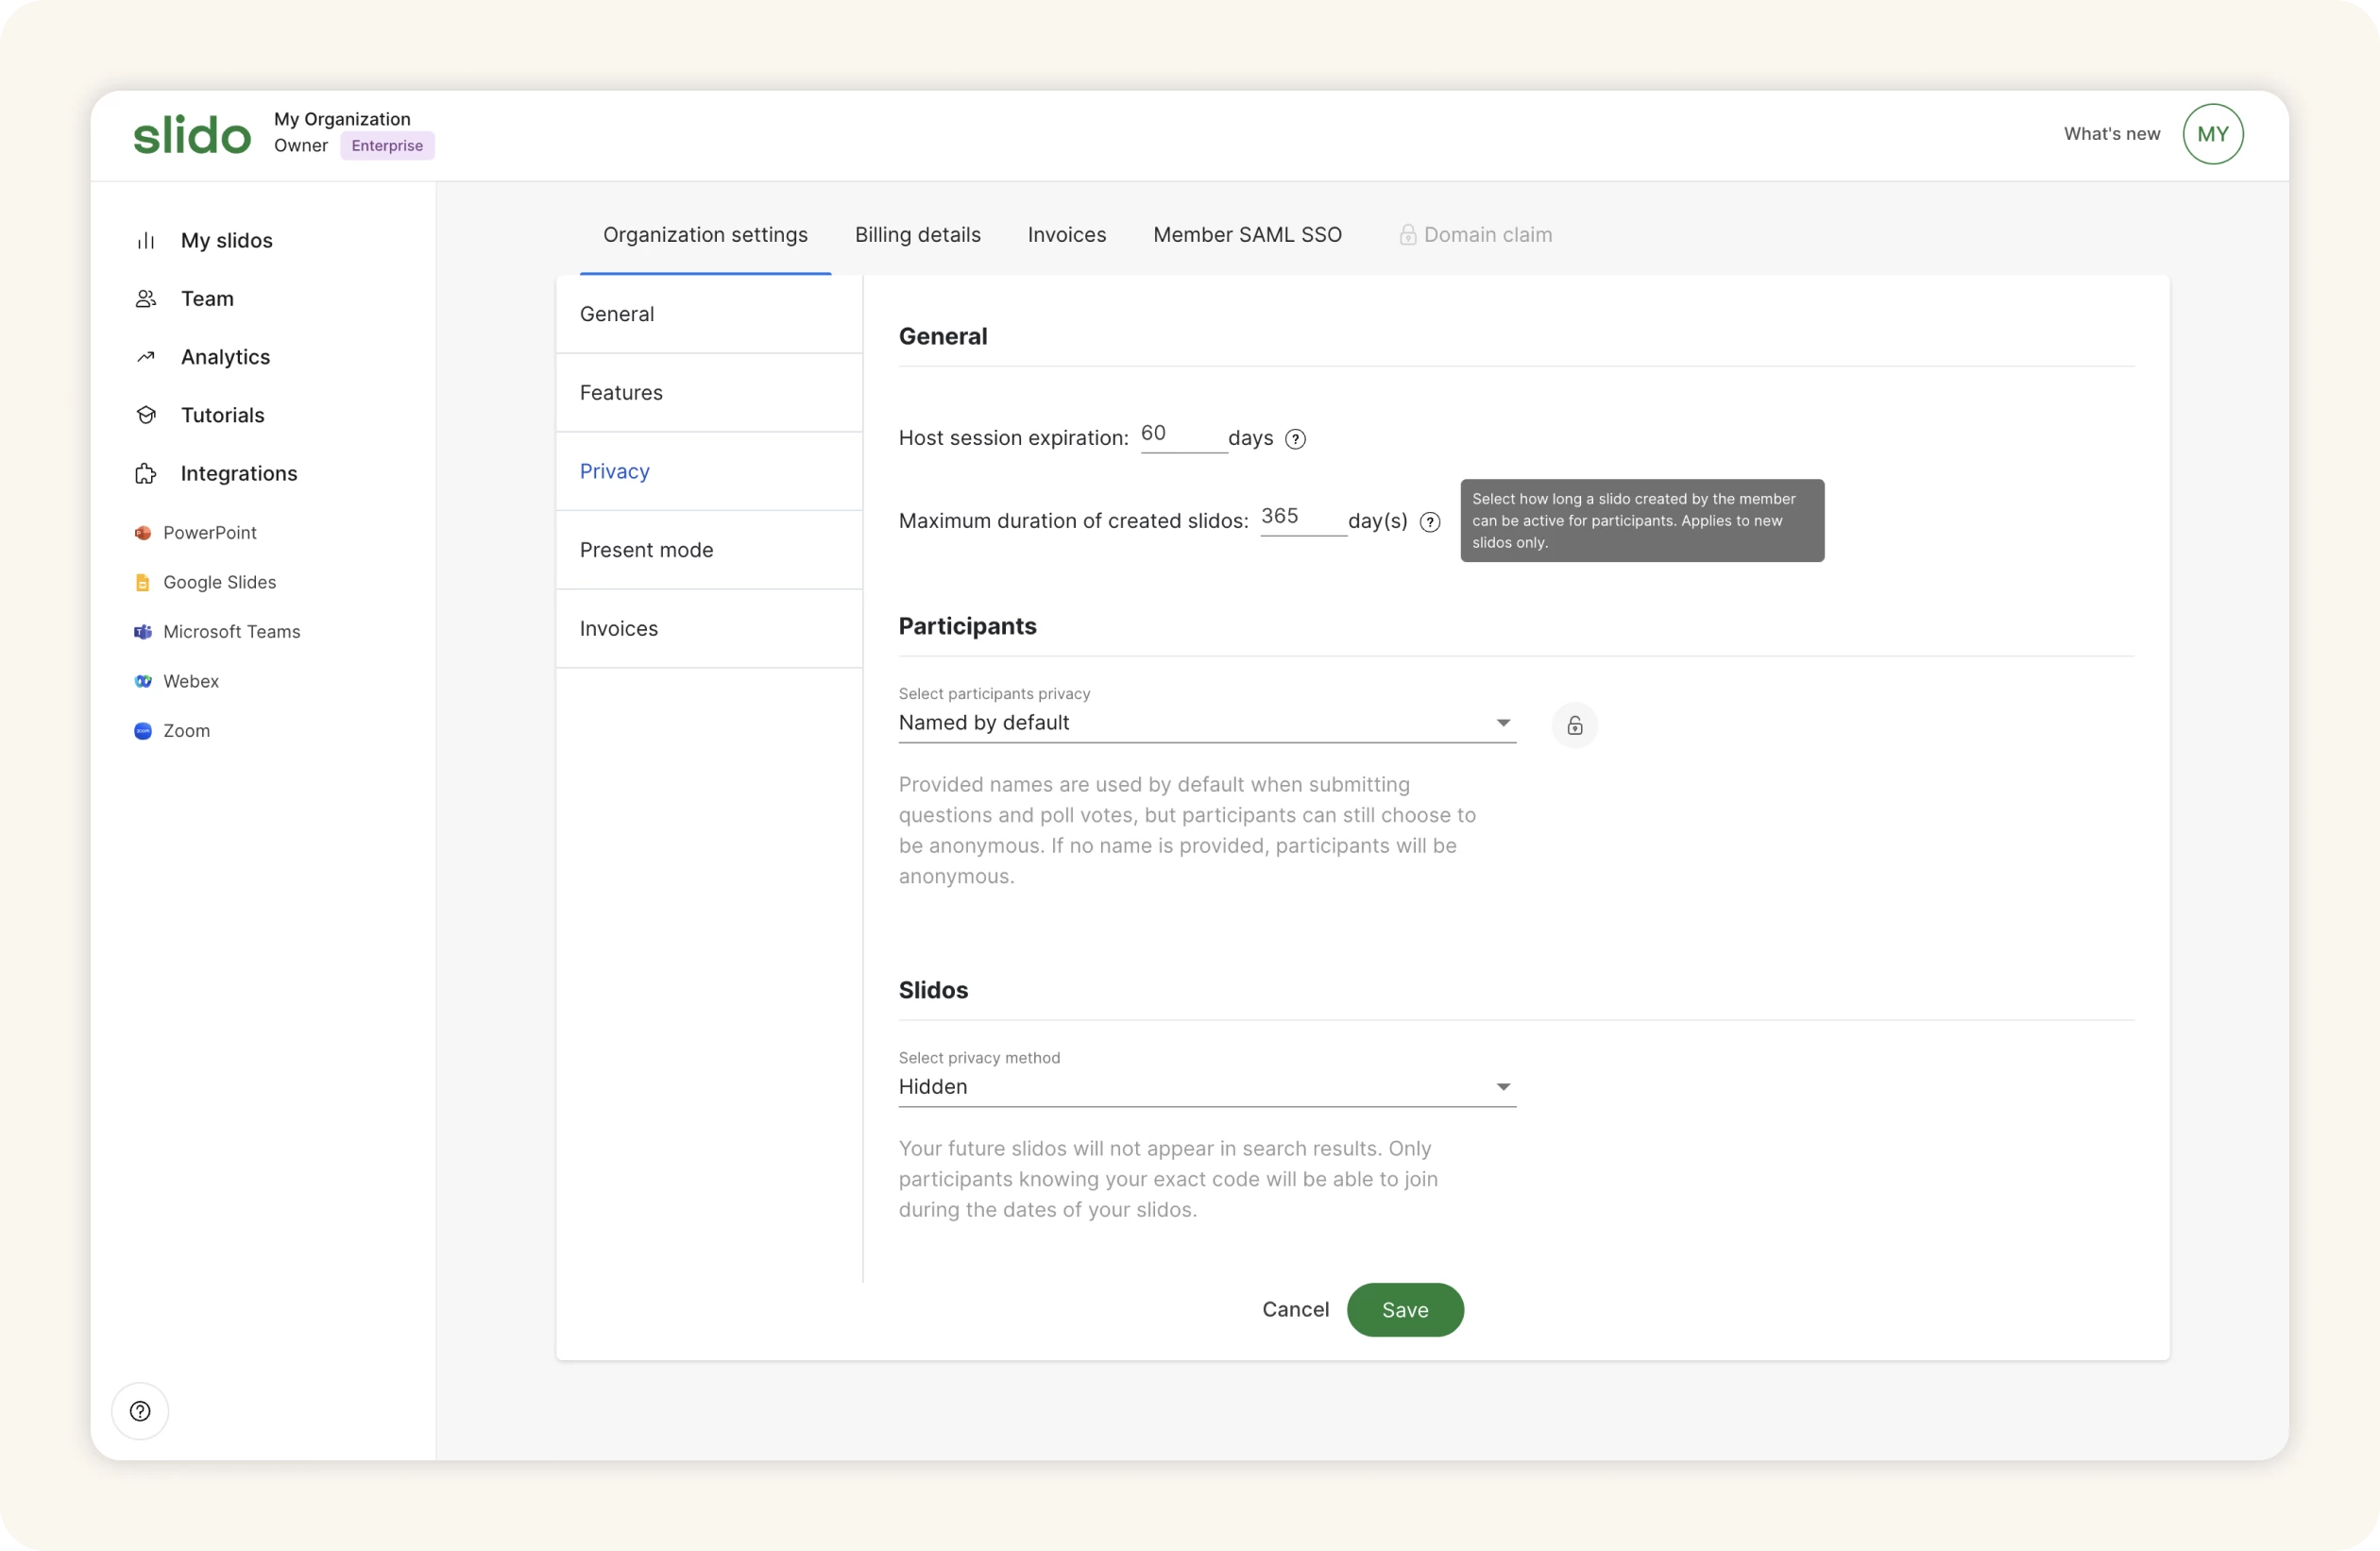Screen dimensions: 2380x1551
Task: Select Present mode in settings menu
Action: click(709, 550)
